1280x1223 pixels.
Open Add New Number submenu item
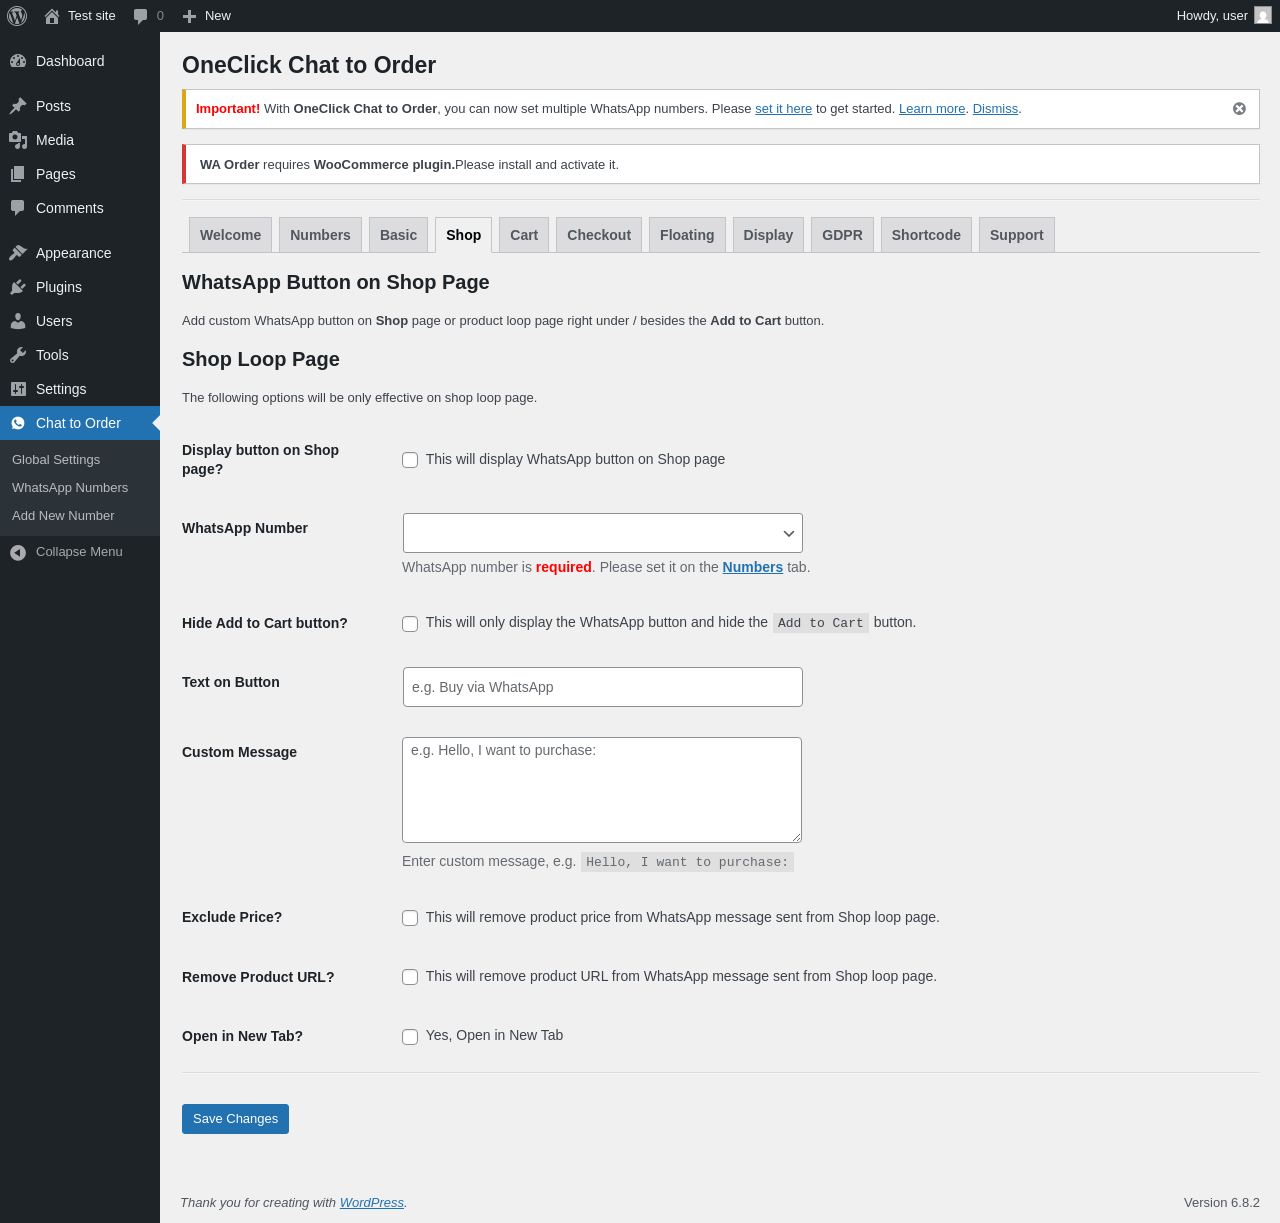pos(63,516)
